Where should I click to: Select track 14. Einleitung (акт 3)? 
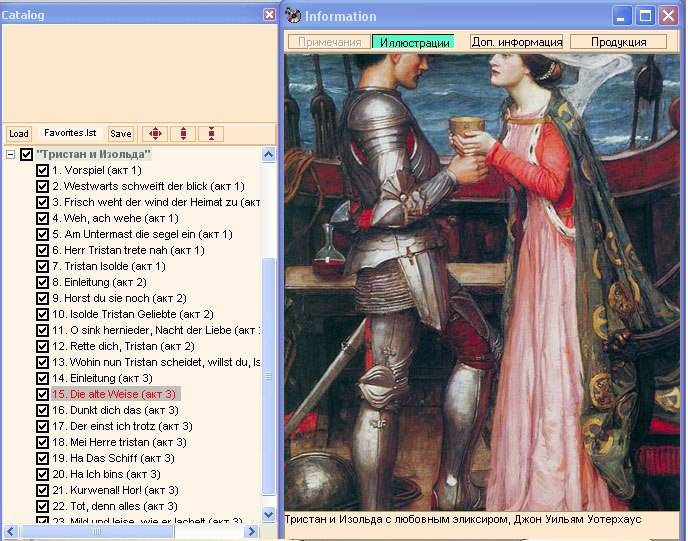click(x=102, y=378)
